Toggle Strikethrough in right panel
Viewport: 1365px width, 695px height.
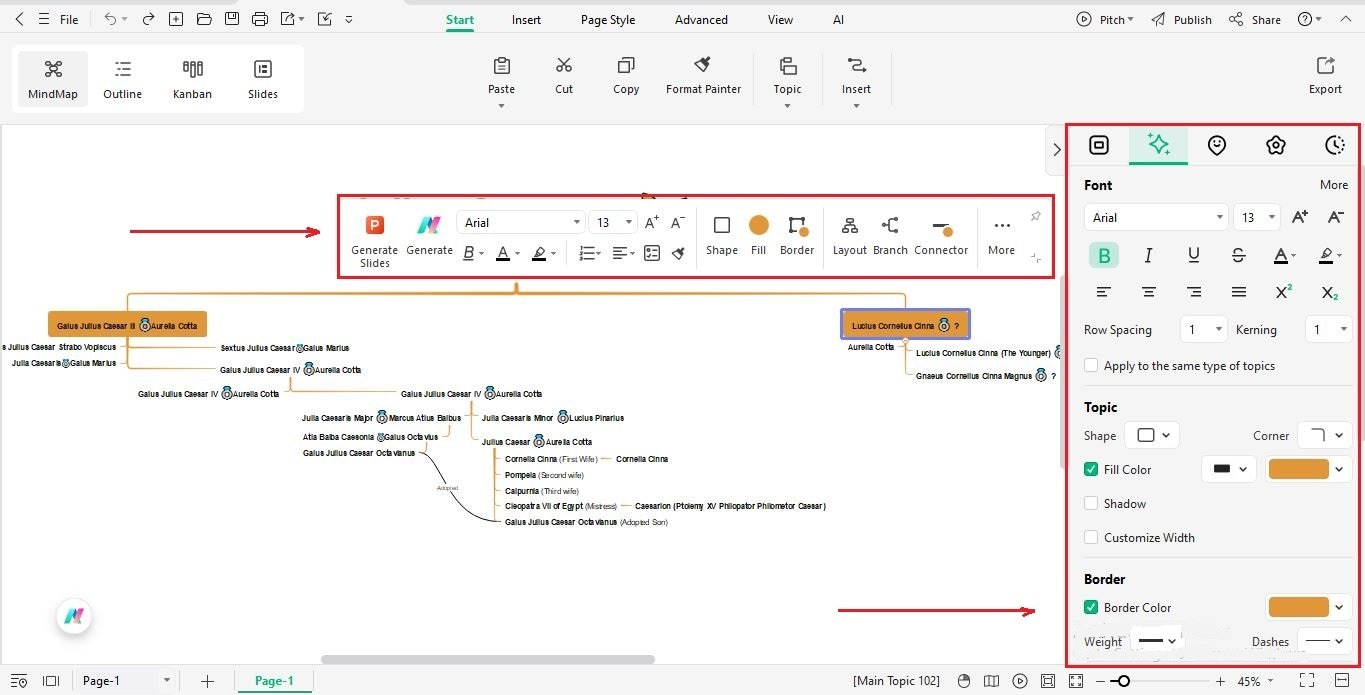click(x=1238, y=256)
